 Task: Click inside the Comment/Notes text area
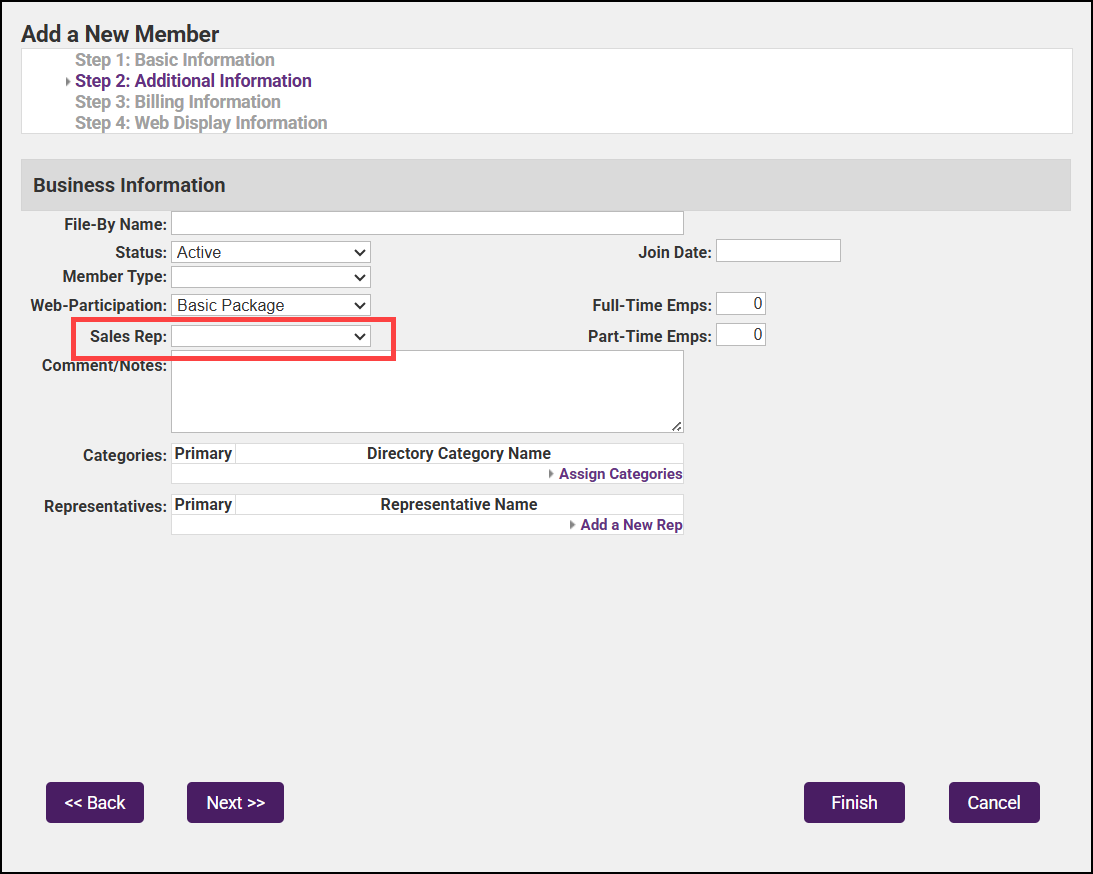pyautogui.click(x=427, y=391)
